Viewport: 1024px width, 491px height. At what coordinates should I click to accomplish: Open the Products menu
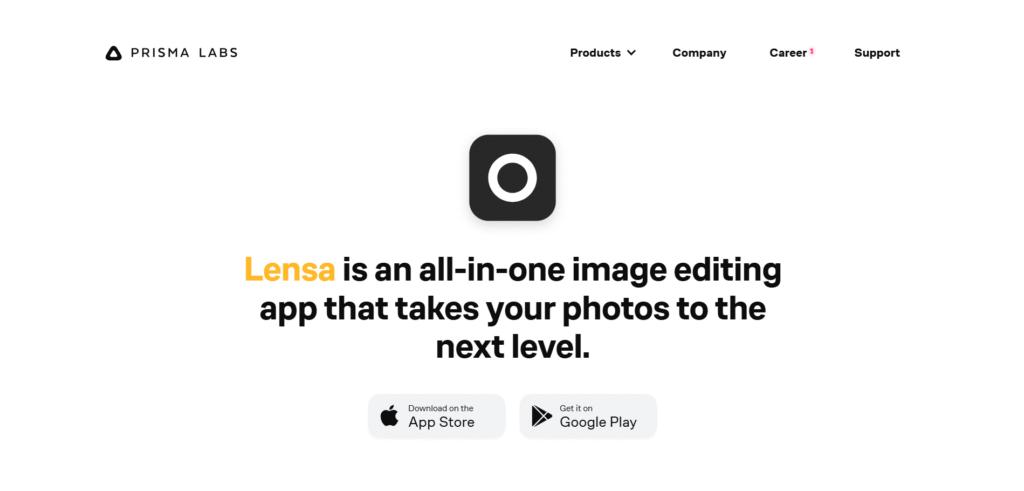[x=595, y=53]
